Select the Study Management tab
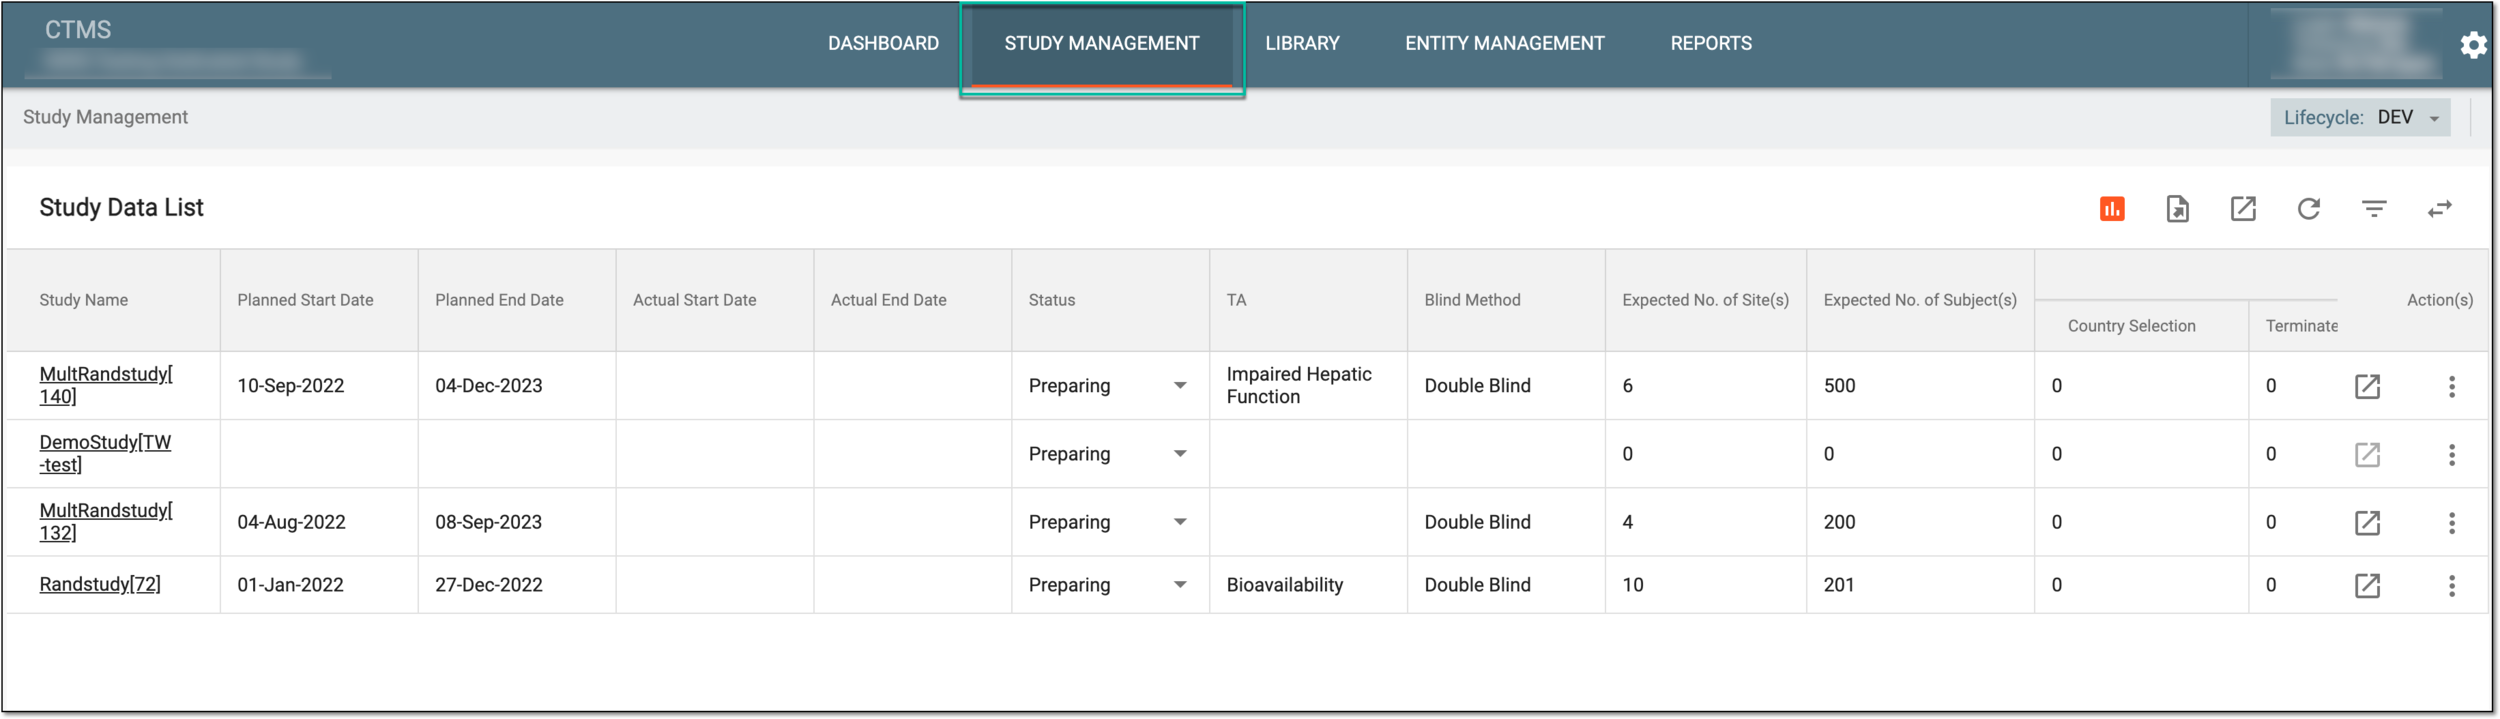 click(x=1101, y=44)
